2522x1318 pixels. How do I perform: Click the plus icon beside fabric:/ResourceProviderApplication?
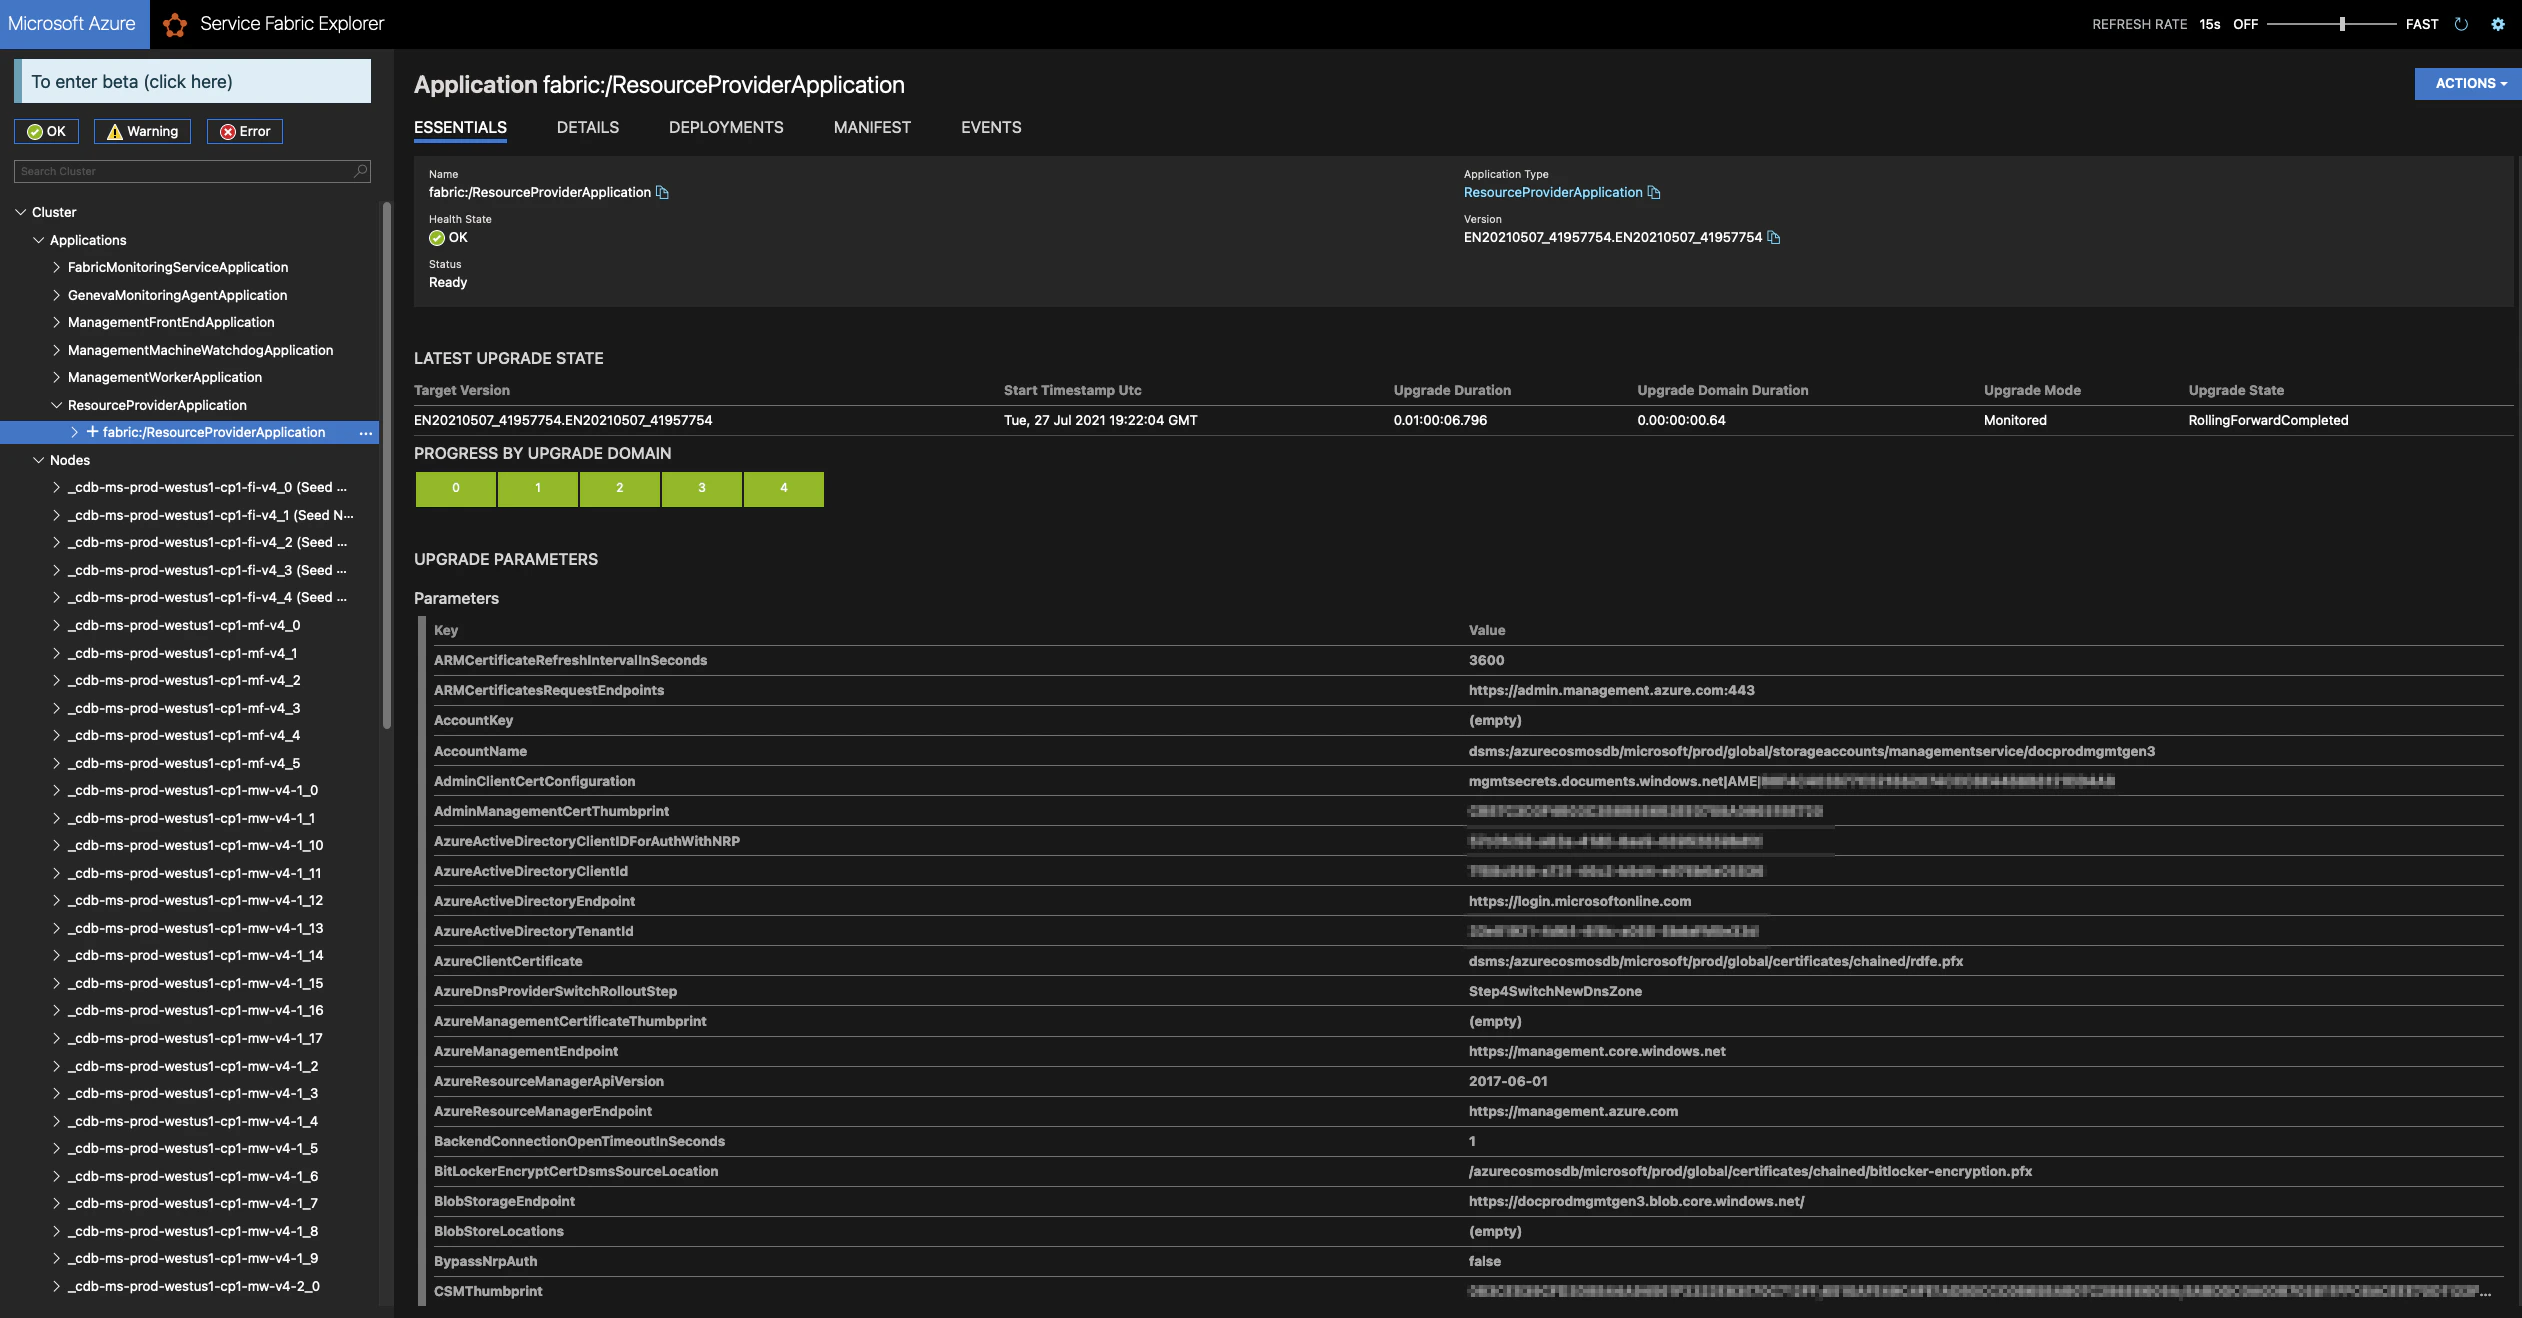tap(92, 432)
